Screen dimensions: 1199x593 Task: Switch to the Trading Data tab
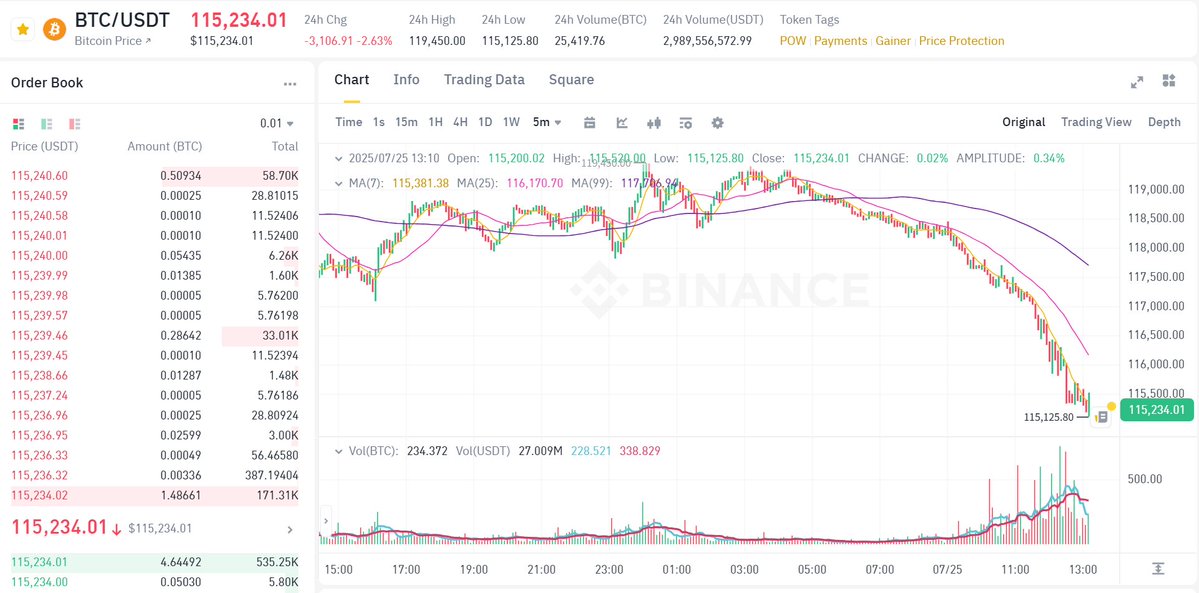click(x=484, y=80)
